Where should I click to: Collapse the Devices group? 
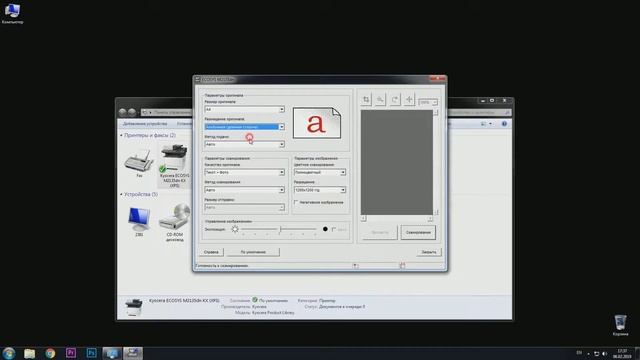coord(121,194)
